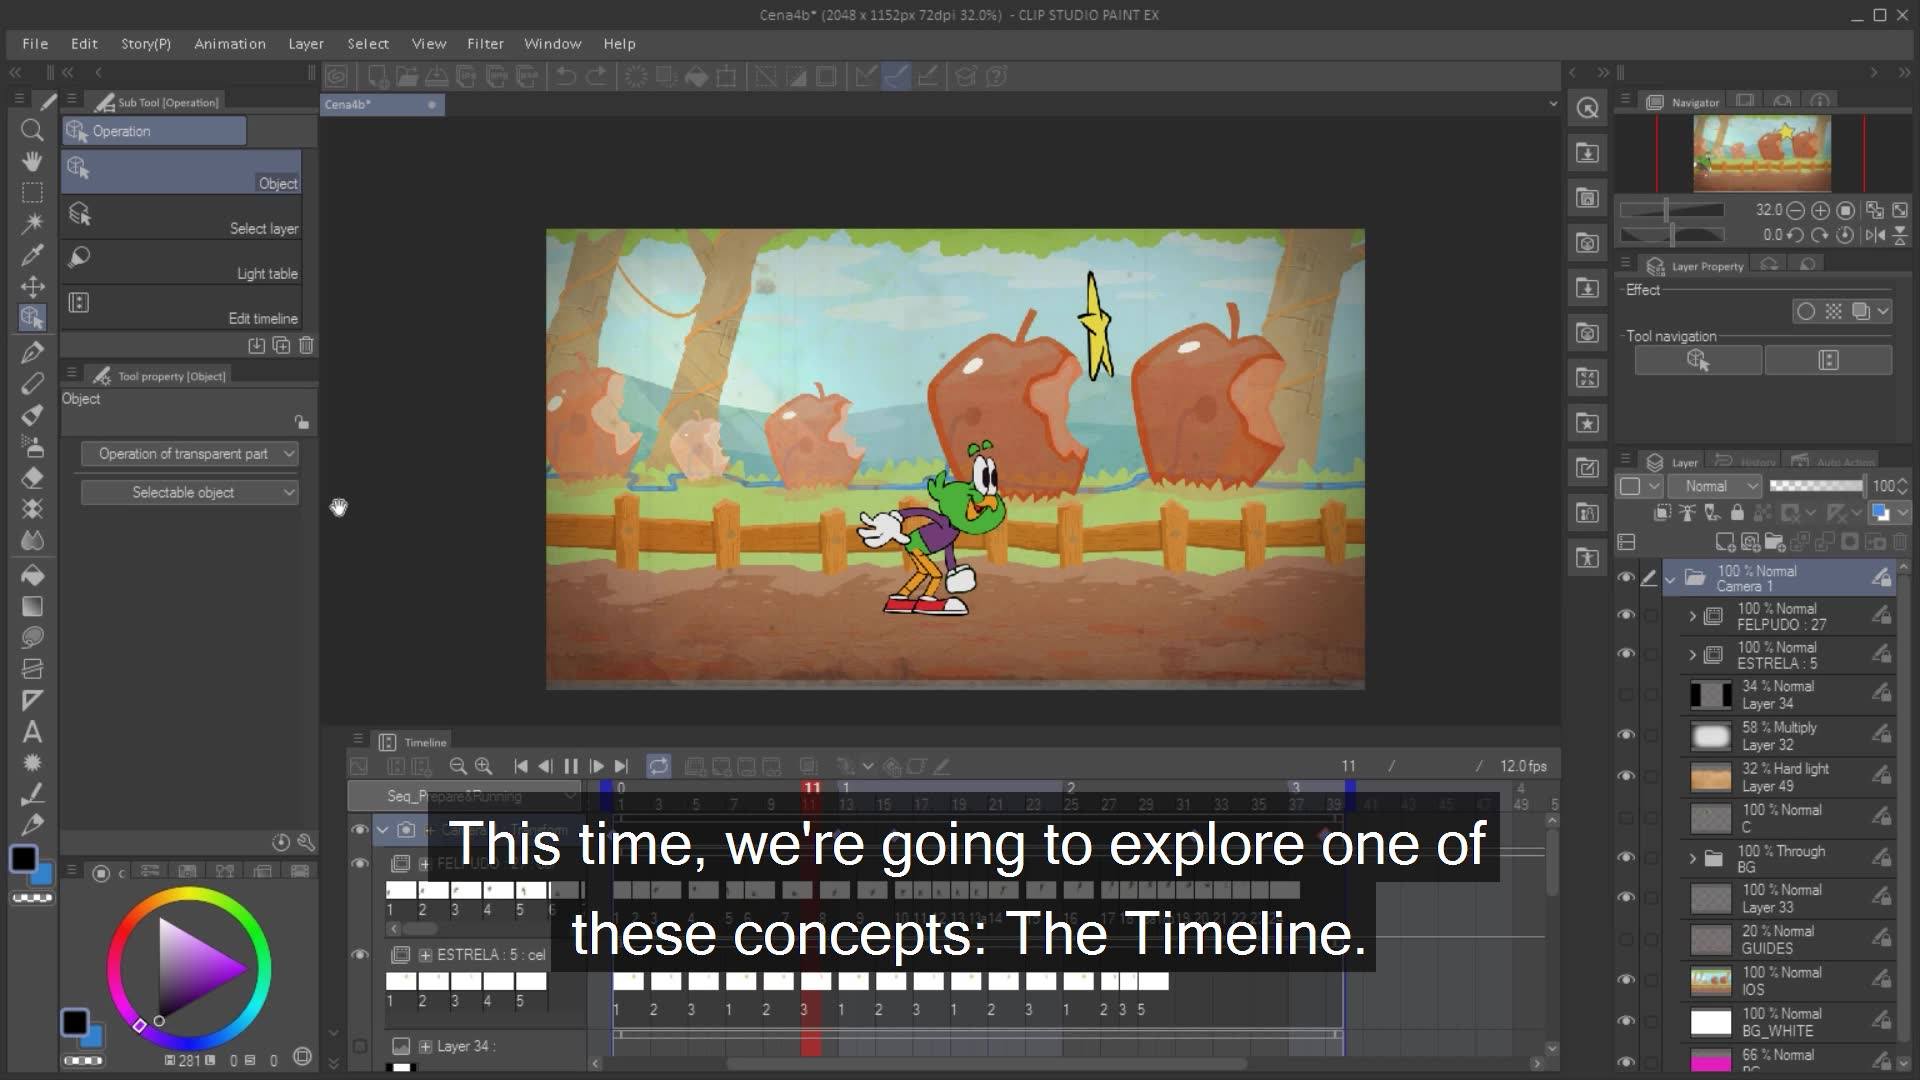
Task: Click the Navigator zoom-in plus icon
Action: (x=1821, y=210)
